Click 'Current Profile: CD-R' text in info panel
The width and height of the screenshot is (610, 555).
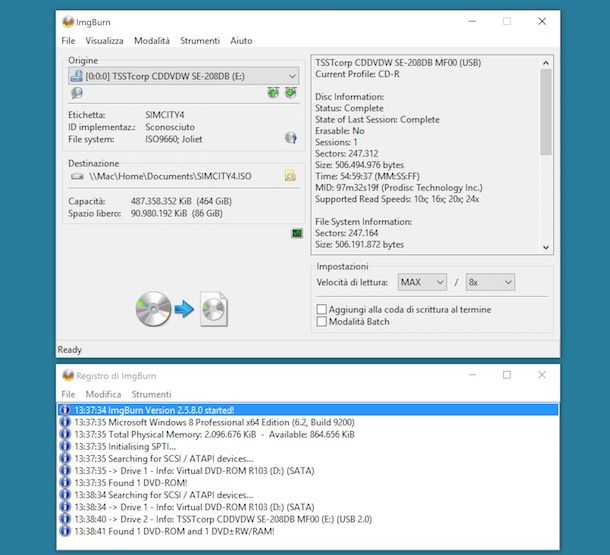[357, 74]
